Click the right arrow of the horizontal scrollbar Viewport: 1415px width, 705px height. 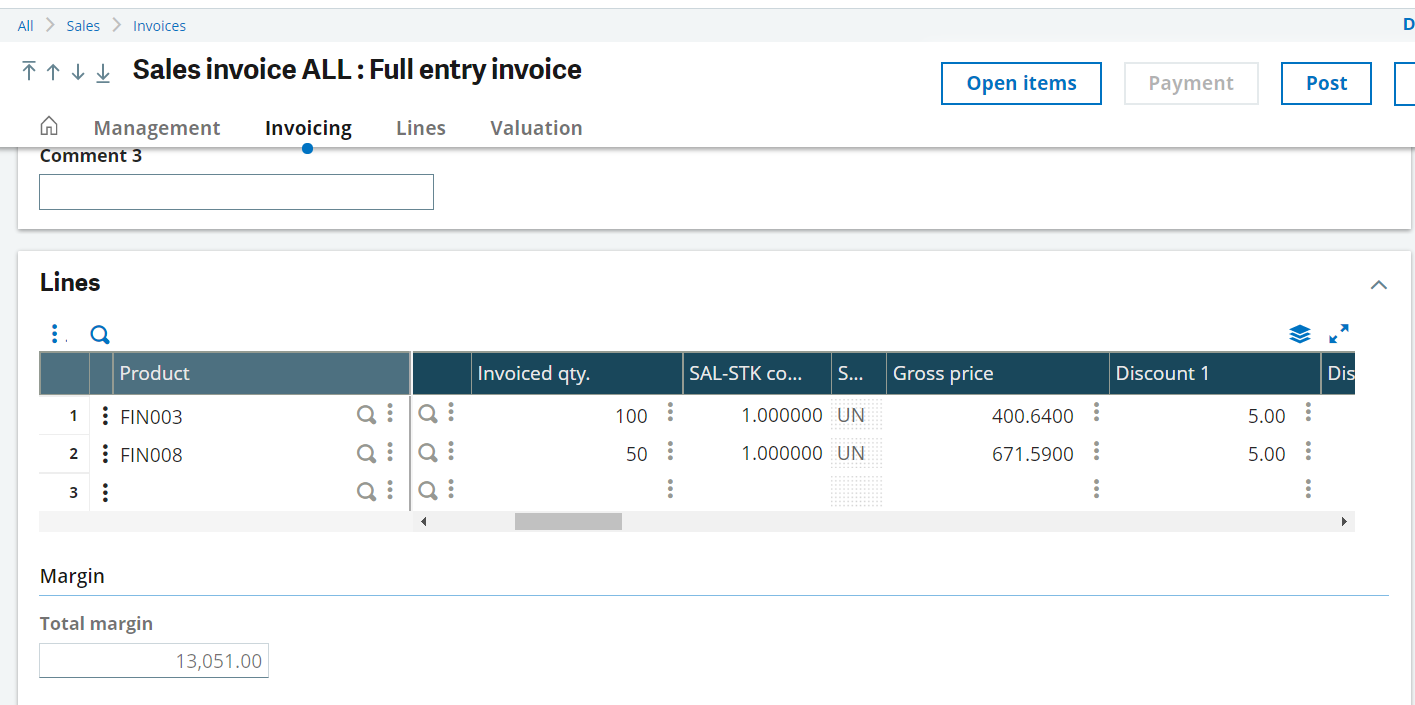tap(1345, 521)
